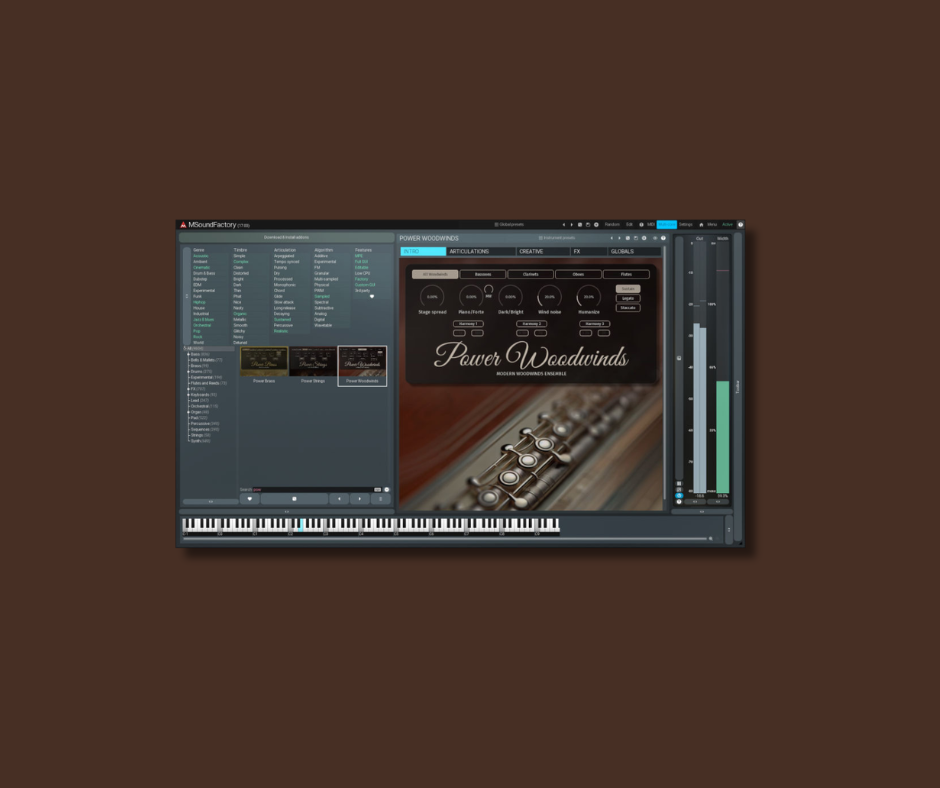Choose the Staccato articulation button

[628, 308]
